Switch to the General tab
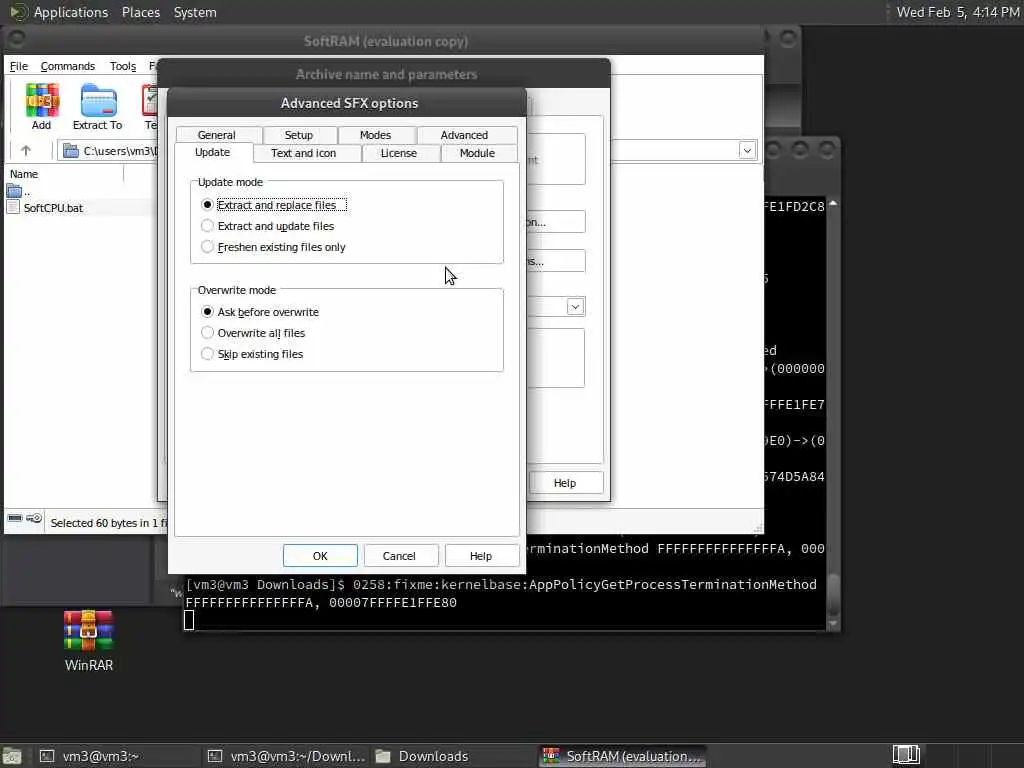Image resolution: width=1024 pixels, height=768 pixels. 217,135
